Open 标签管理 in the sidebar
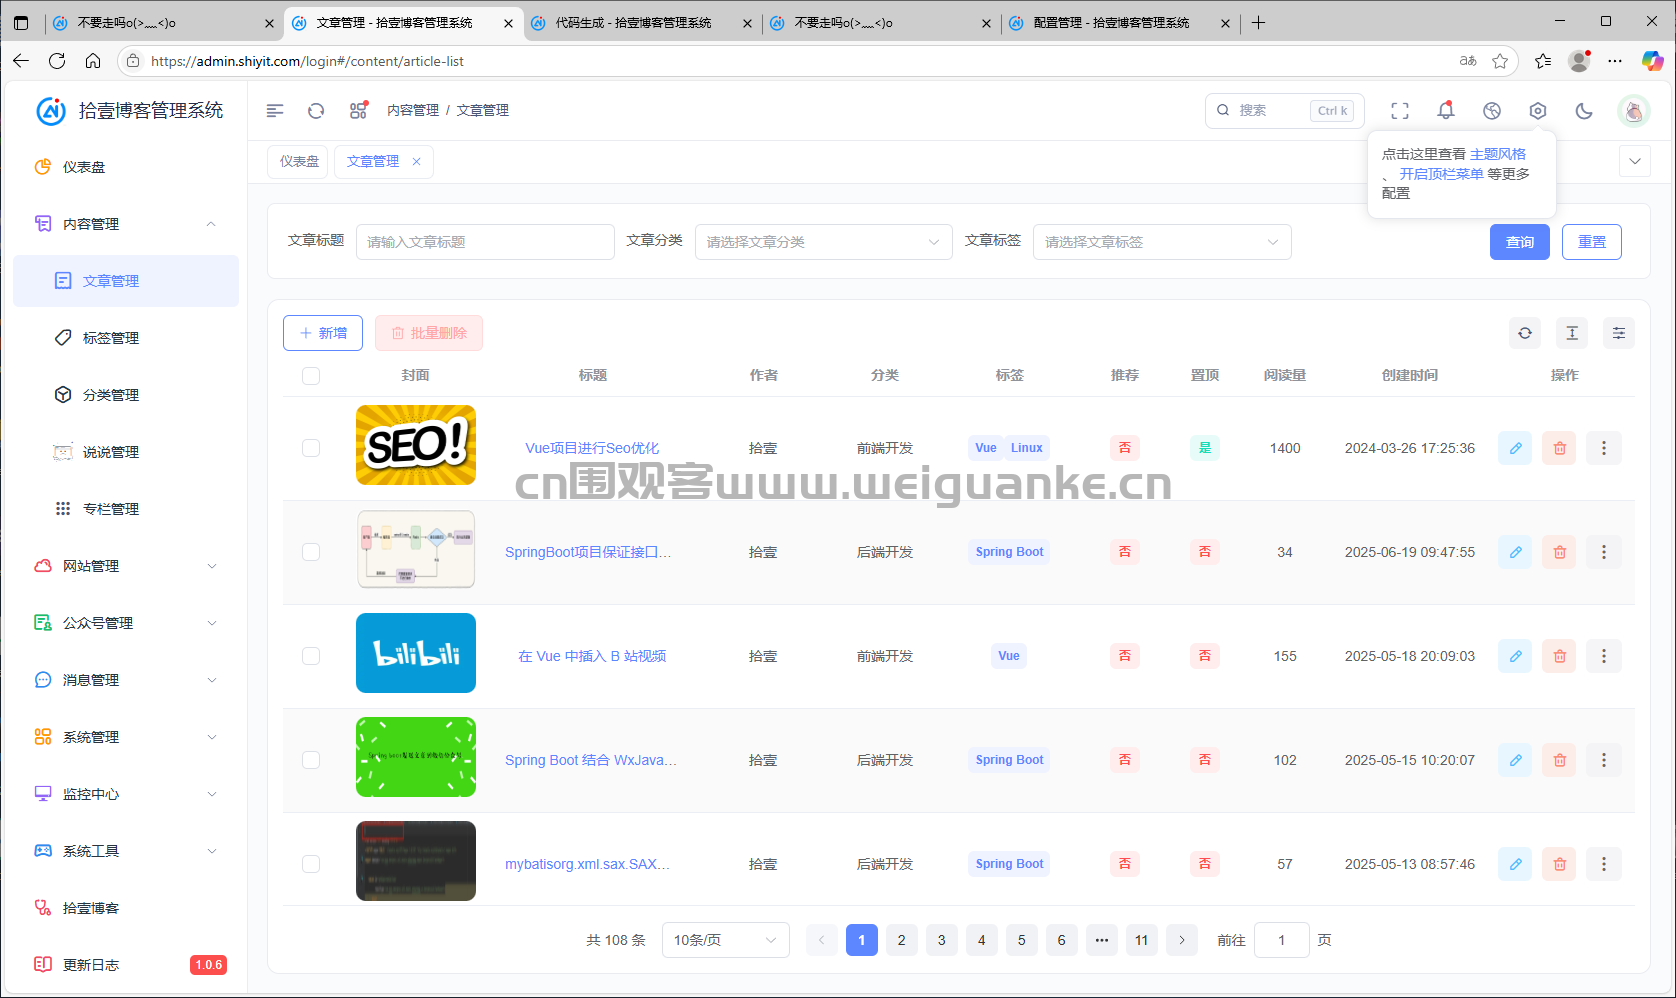1676x998 pixels. point(110,338)
